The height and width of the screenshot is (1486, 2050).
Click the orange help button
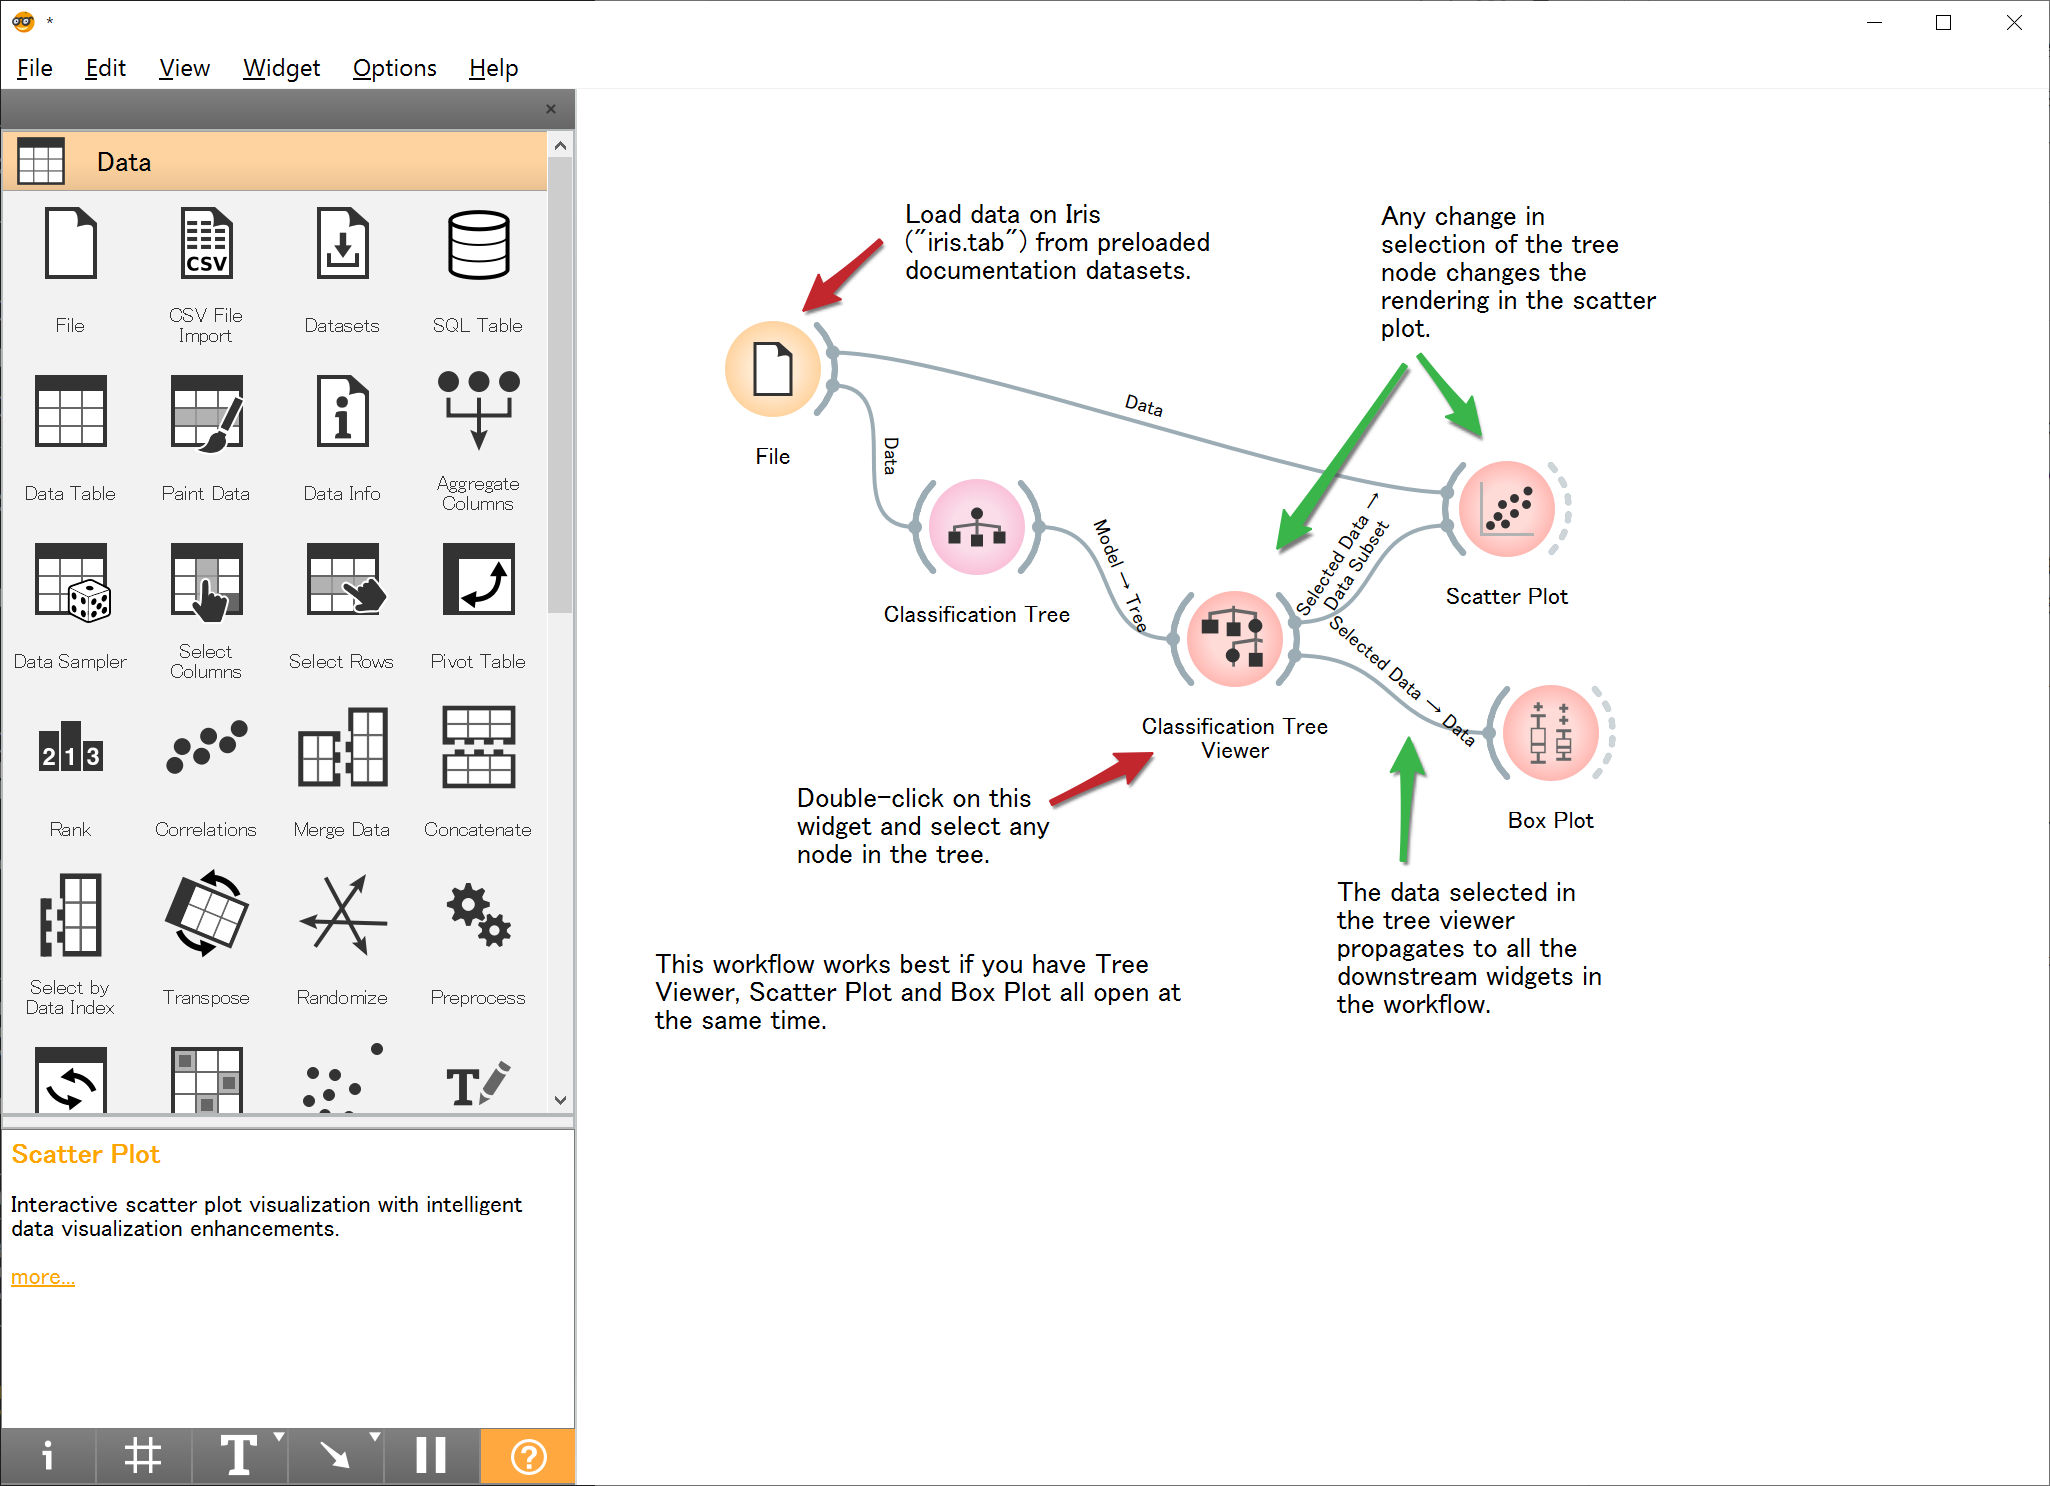tap(528, 1457)
